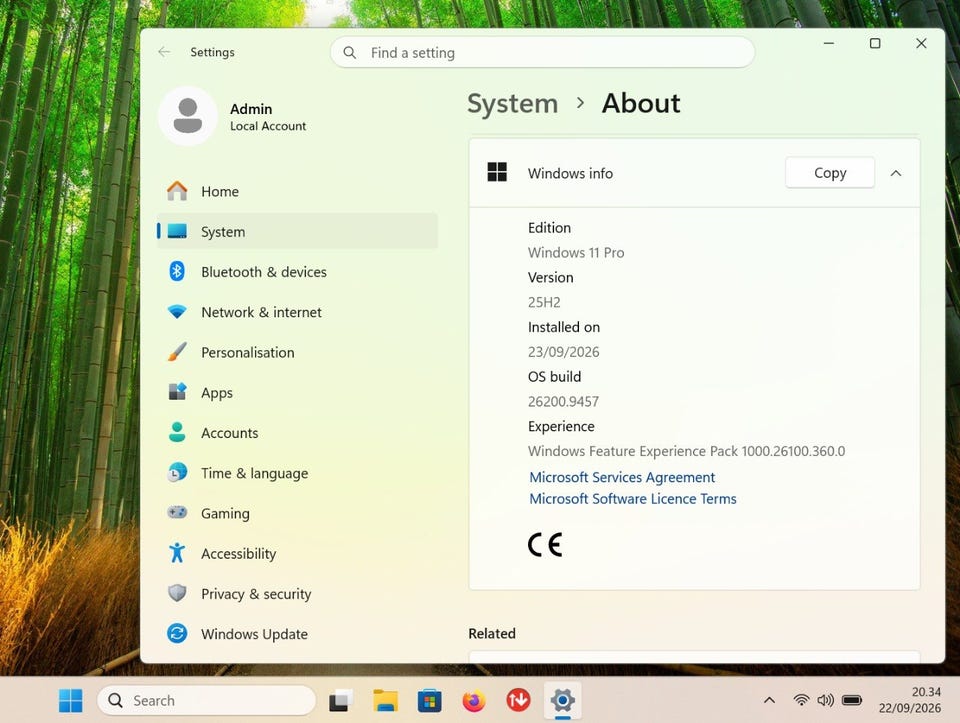This screenshot has width=960, height=723.
Task: Open the clock and date flyout
Action: (x=910, y=700)
